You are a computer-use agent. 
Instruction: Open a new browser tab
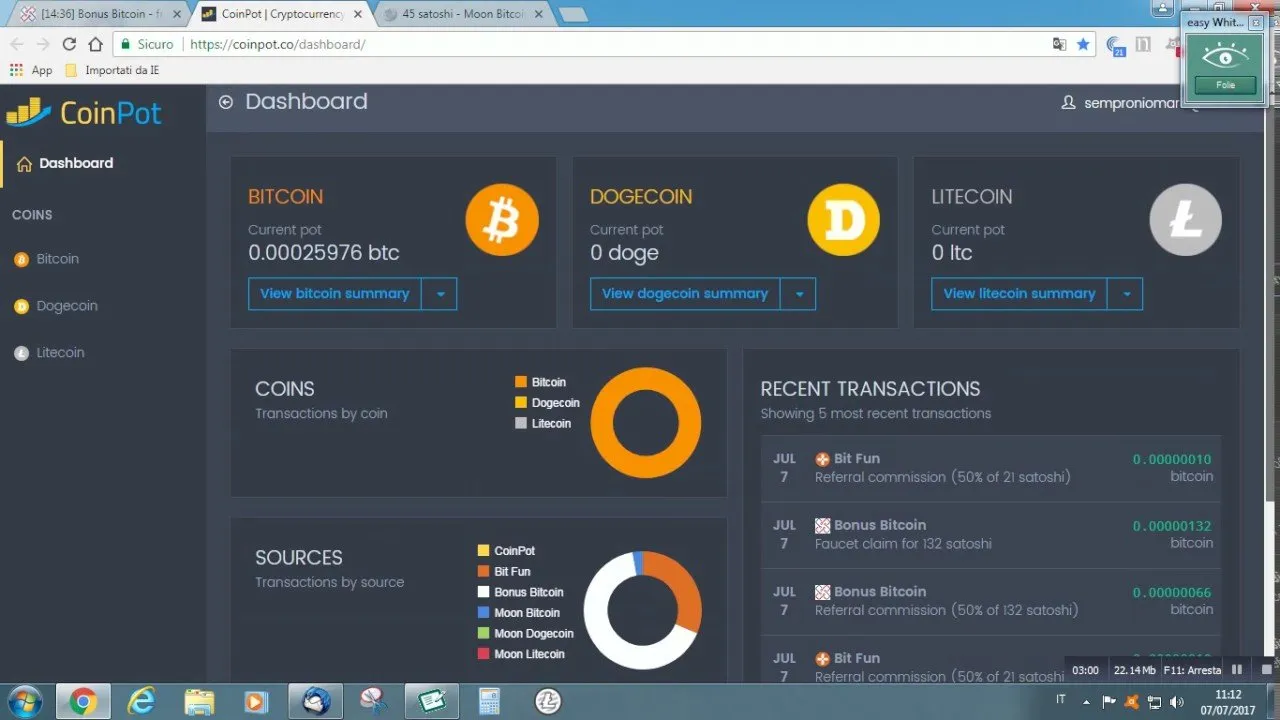[x=573, y=14]
